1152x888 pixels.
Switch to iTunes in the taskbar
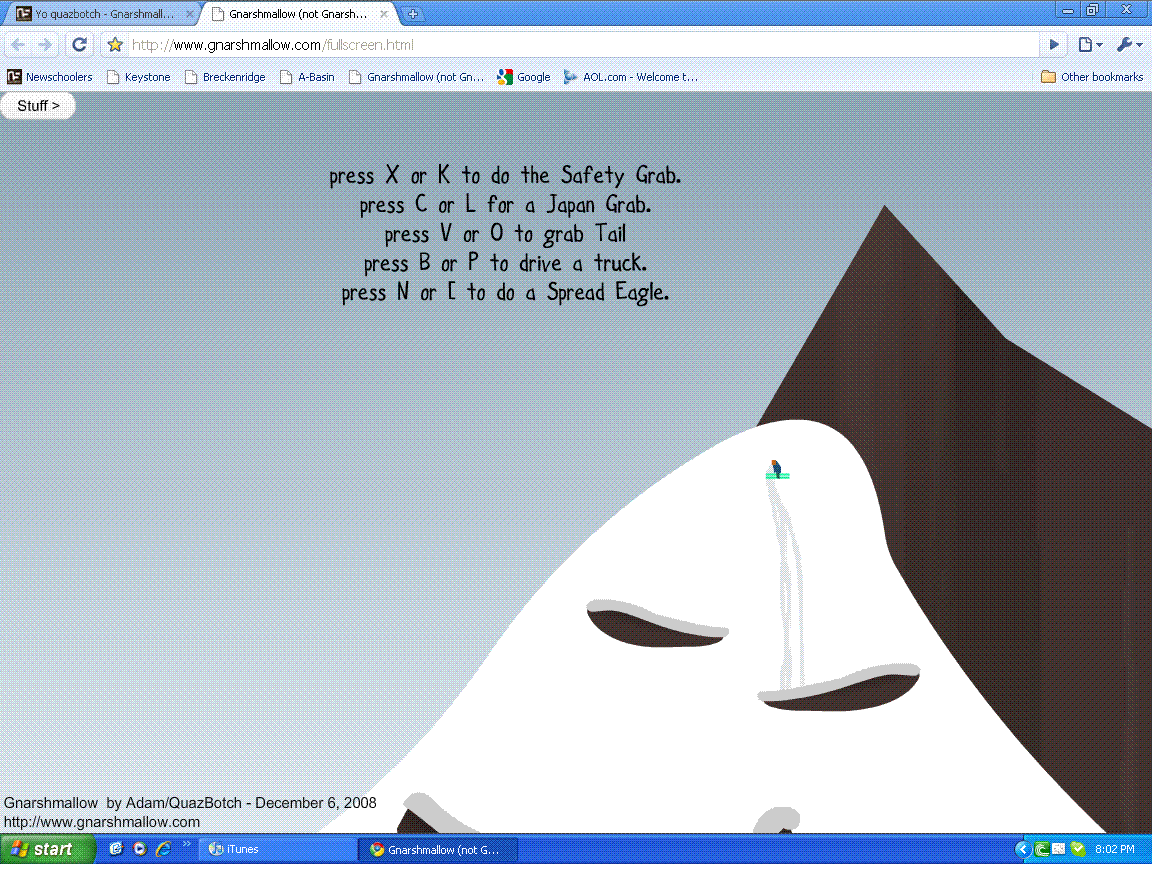280,849
